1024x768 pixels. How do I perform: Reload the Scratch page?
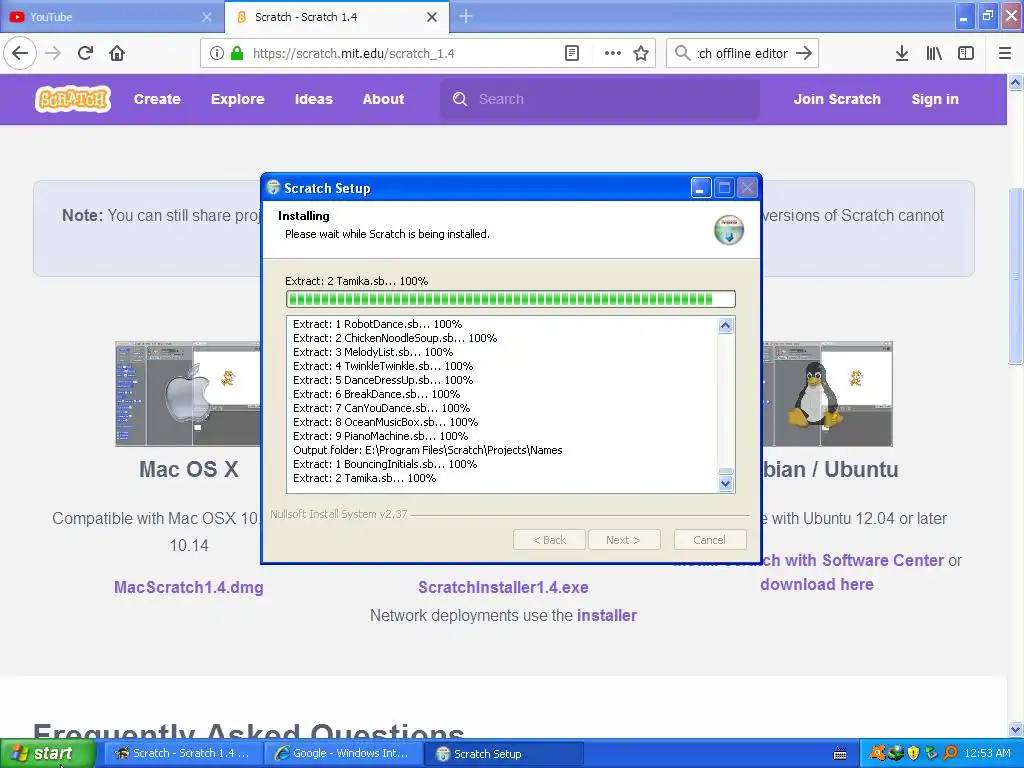pos(85,54)
